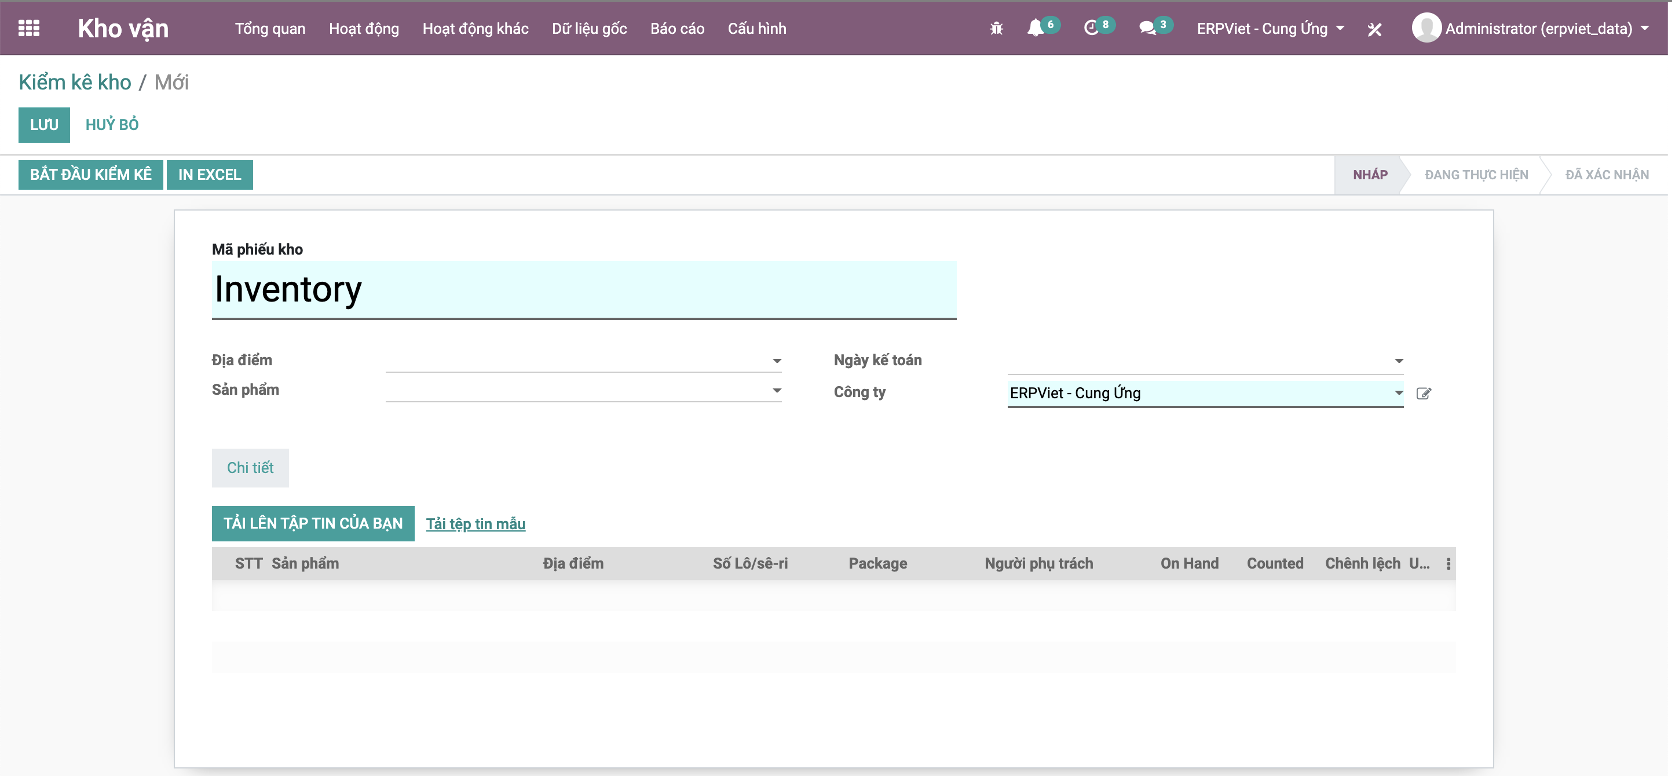Expand the Địa điểm dropdown
The height and width of the screenshot is (776, 1672).
click(x=777, y=361)
